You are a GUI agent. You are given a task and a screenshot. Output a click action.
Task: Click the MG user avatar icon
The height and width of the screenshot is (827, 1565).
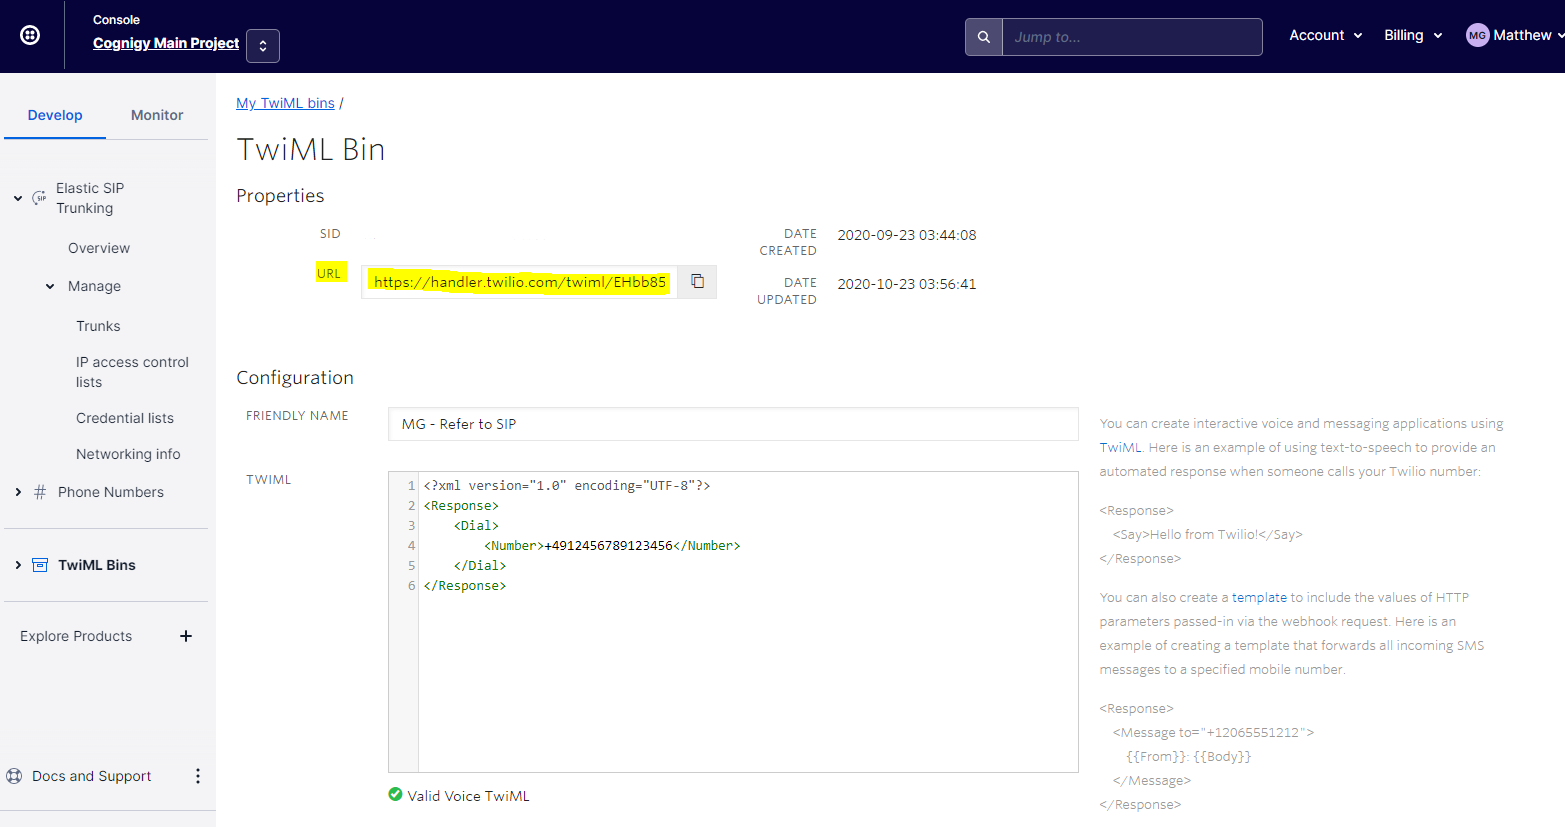point(1477,35)
